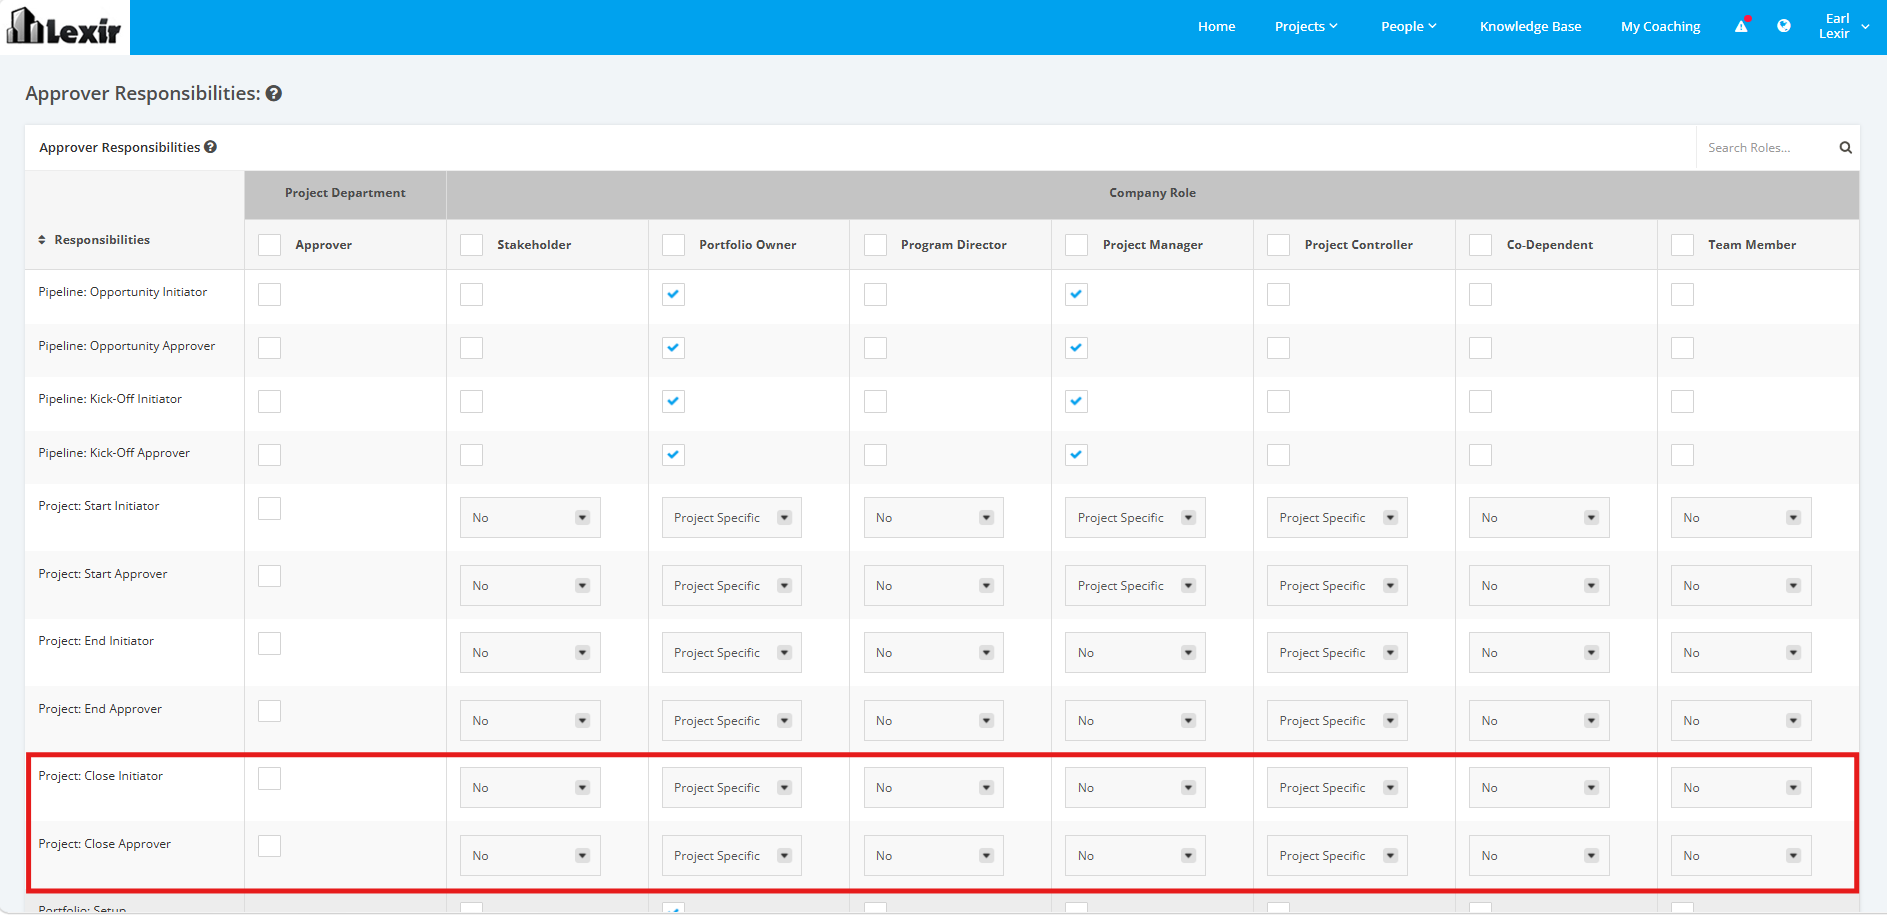Open Project Manager dropdown for Start Approver

pyautogui.click(x=1135, y=586)
